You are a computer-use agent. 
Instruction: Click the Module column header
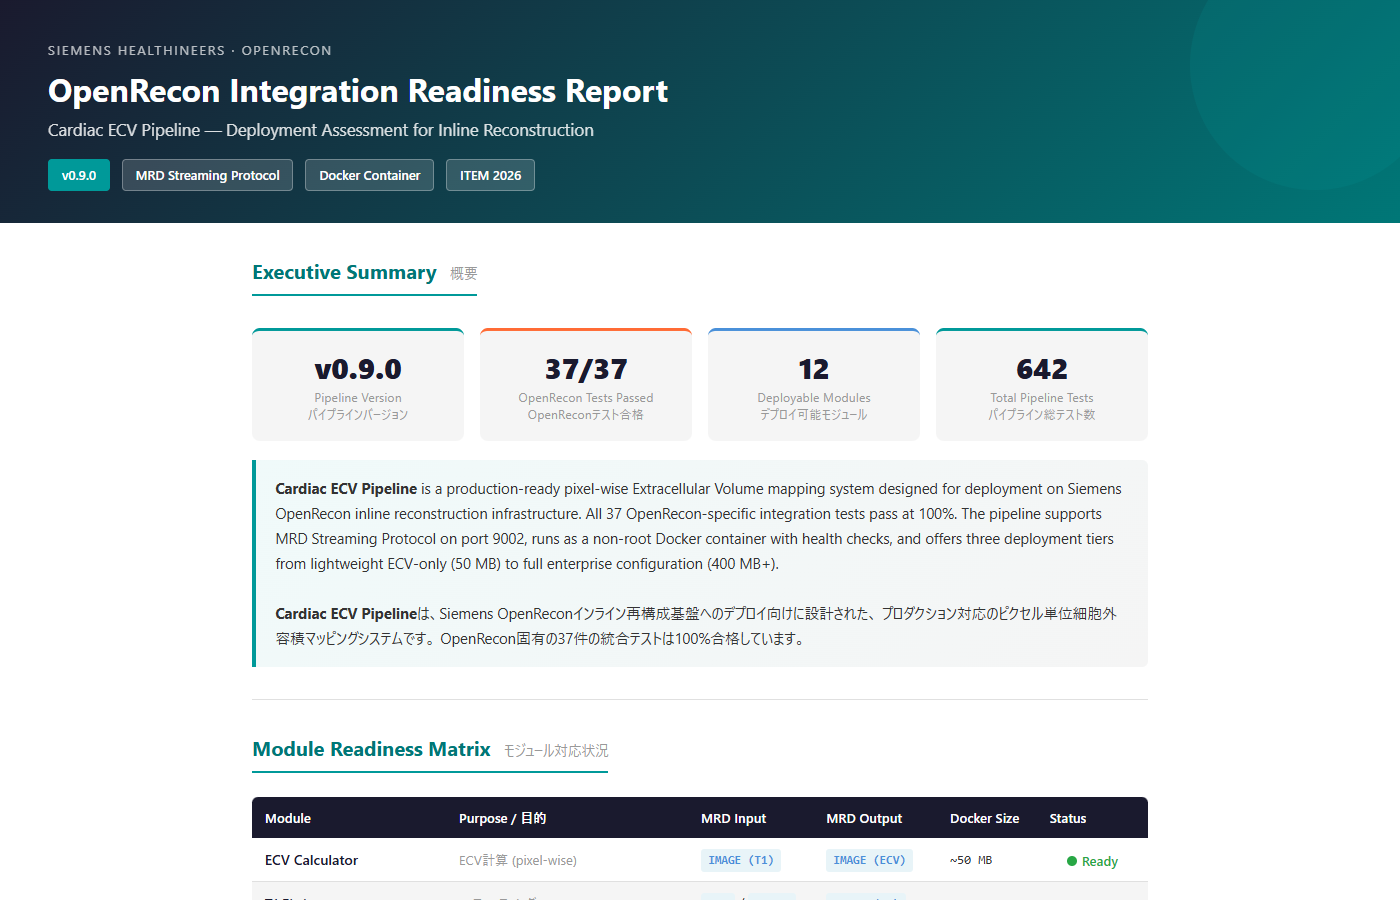[288, 818]
